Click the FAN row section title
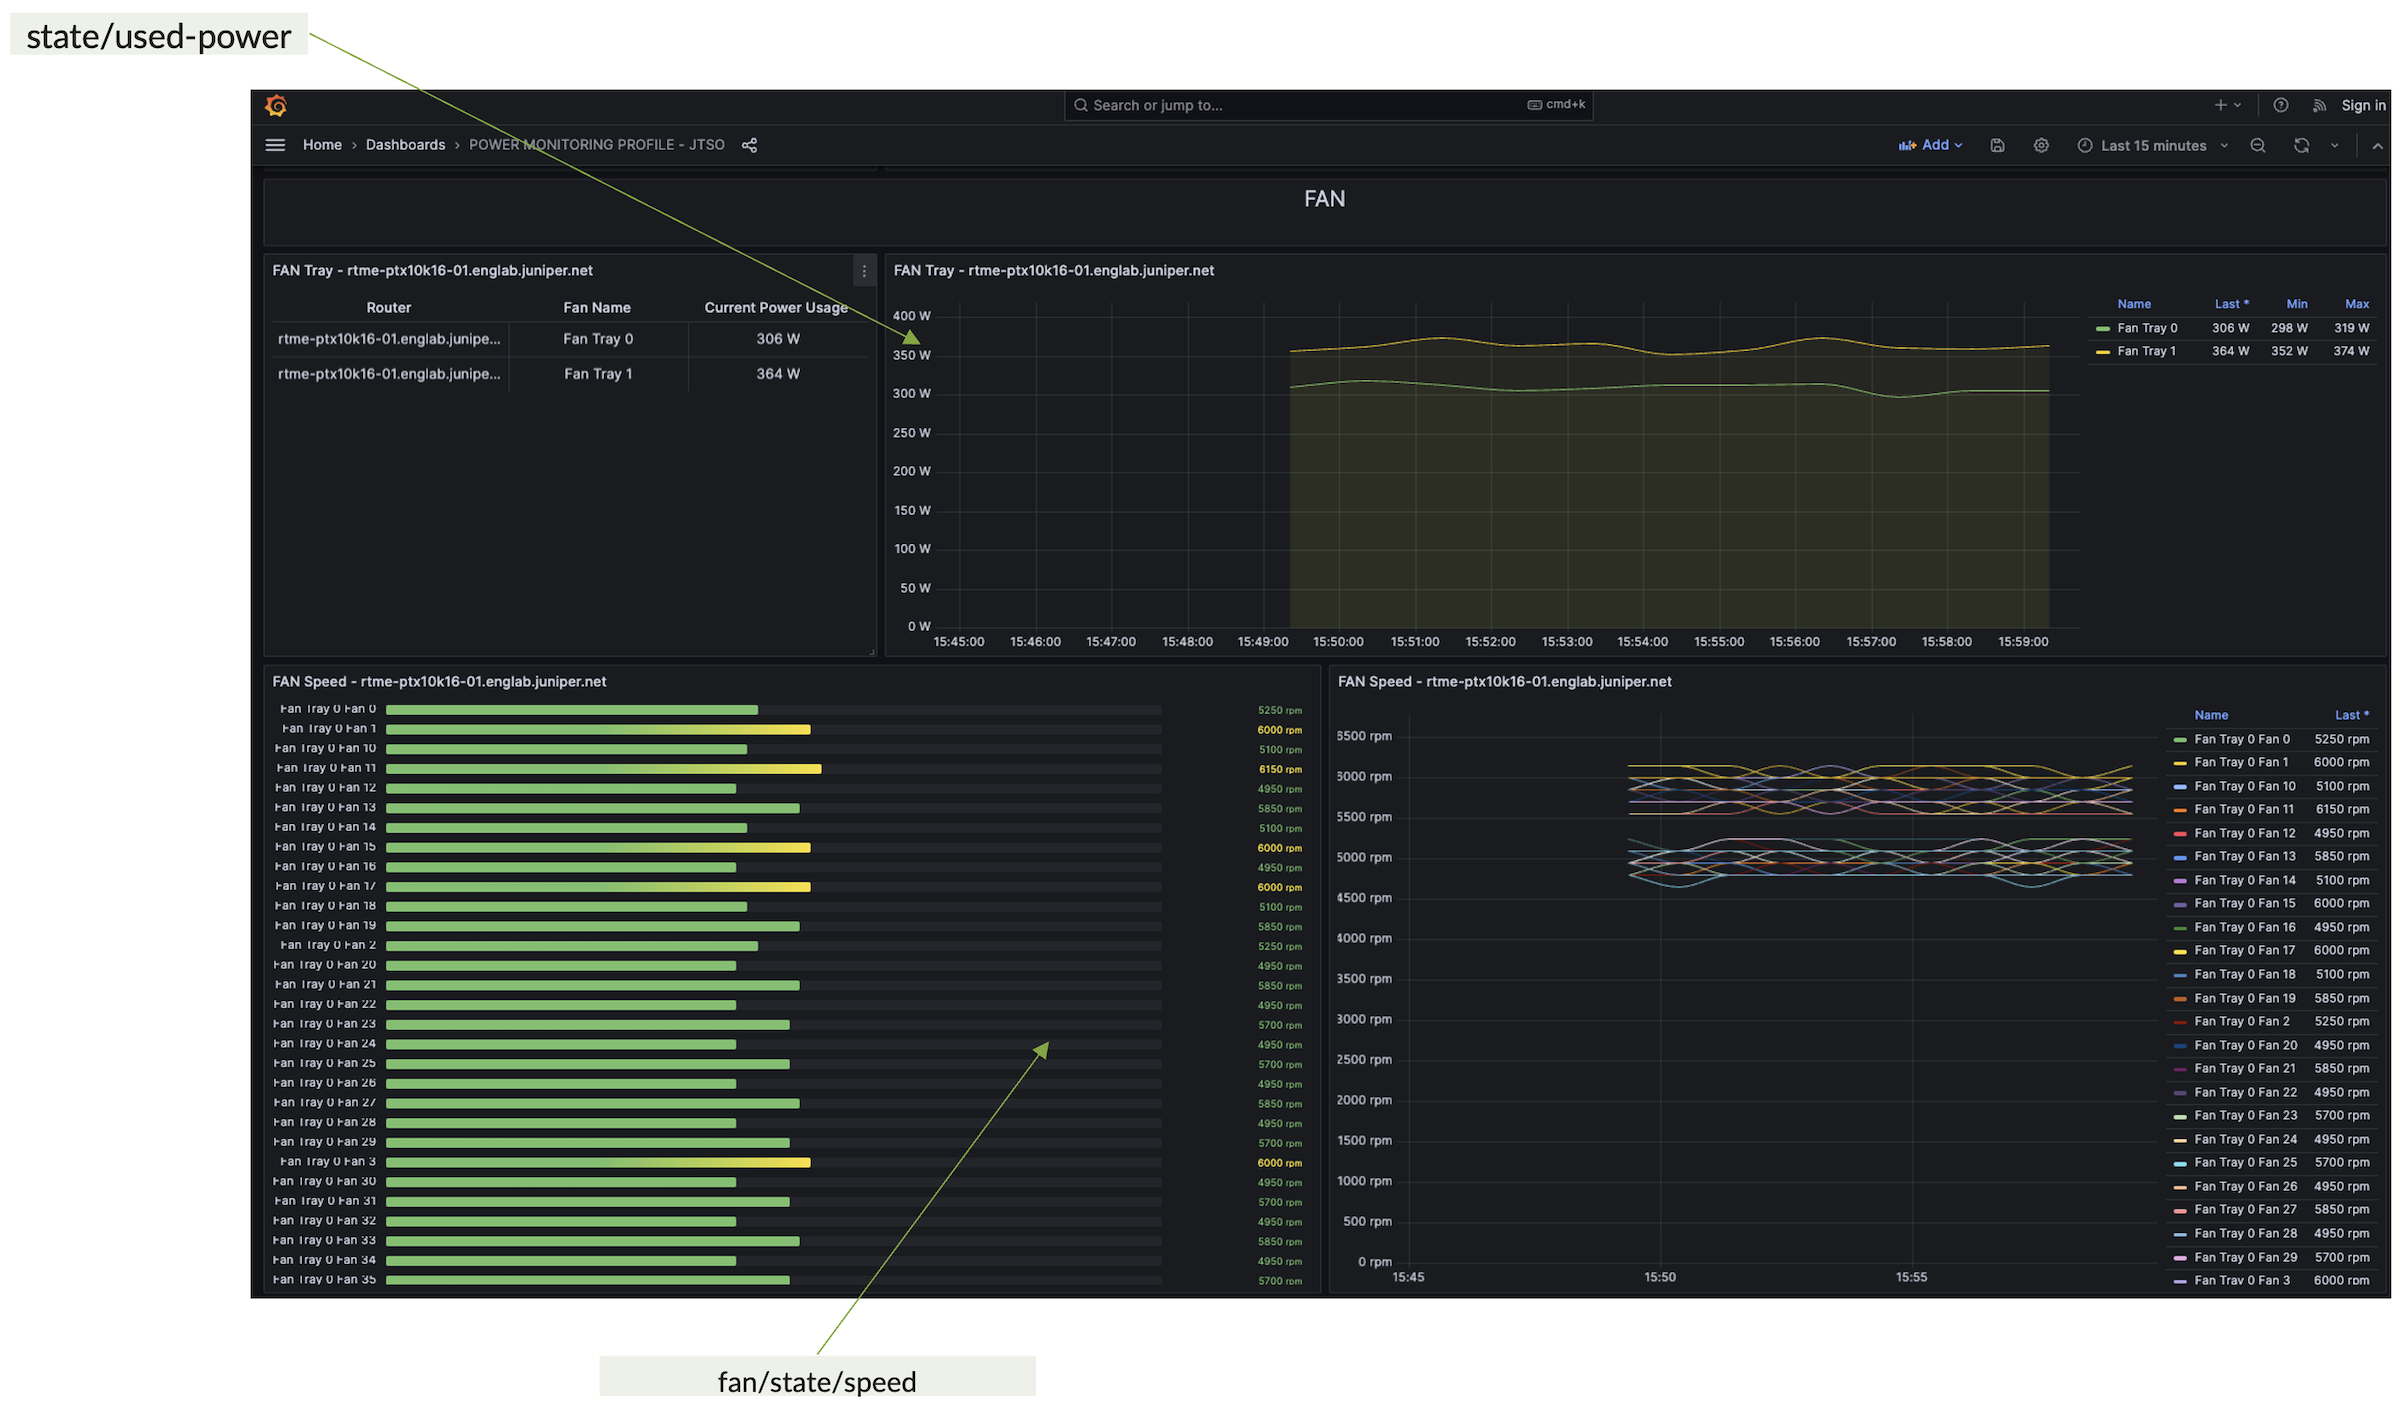 (1324, 199)
